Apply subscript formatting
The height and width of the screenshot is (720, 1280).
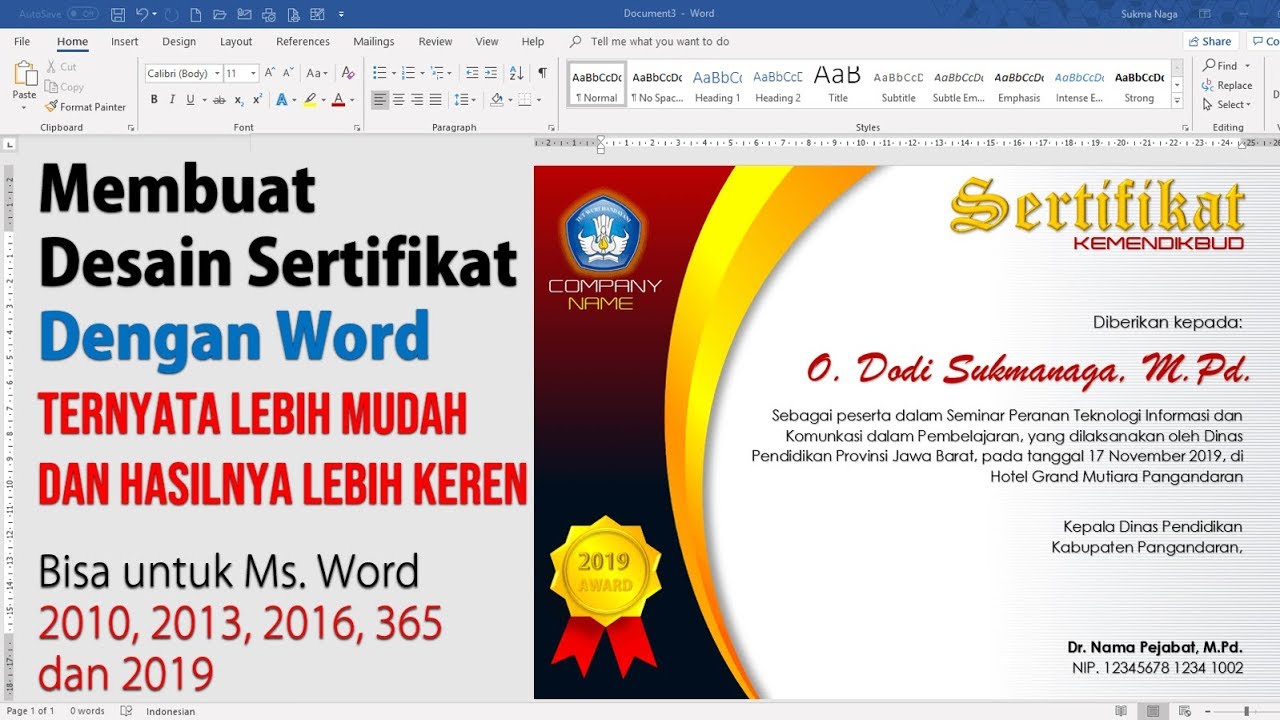(239, 100)
